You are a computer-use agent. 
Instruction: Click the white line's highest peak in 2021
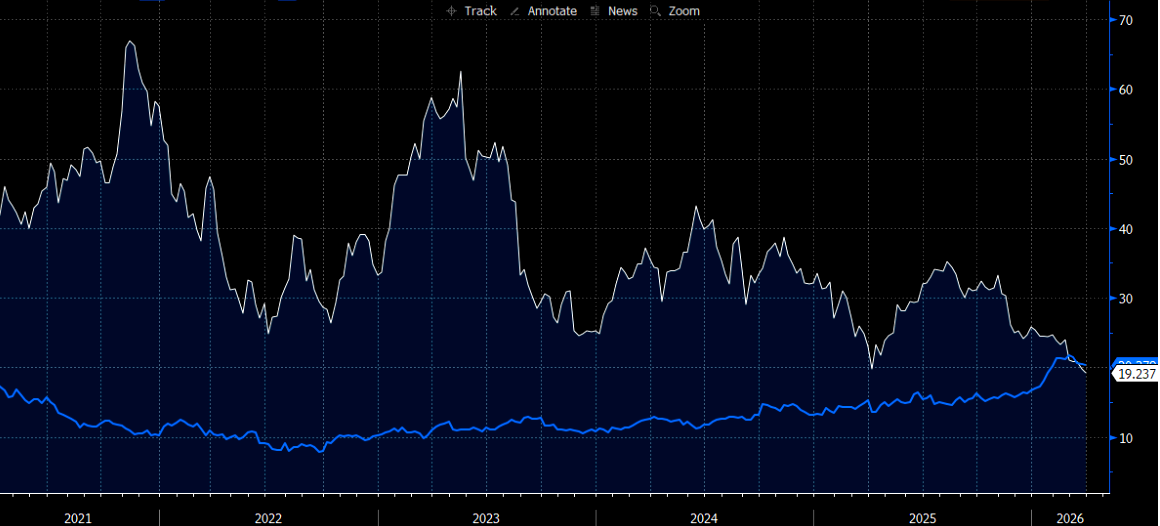pos(130,42)
